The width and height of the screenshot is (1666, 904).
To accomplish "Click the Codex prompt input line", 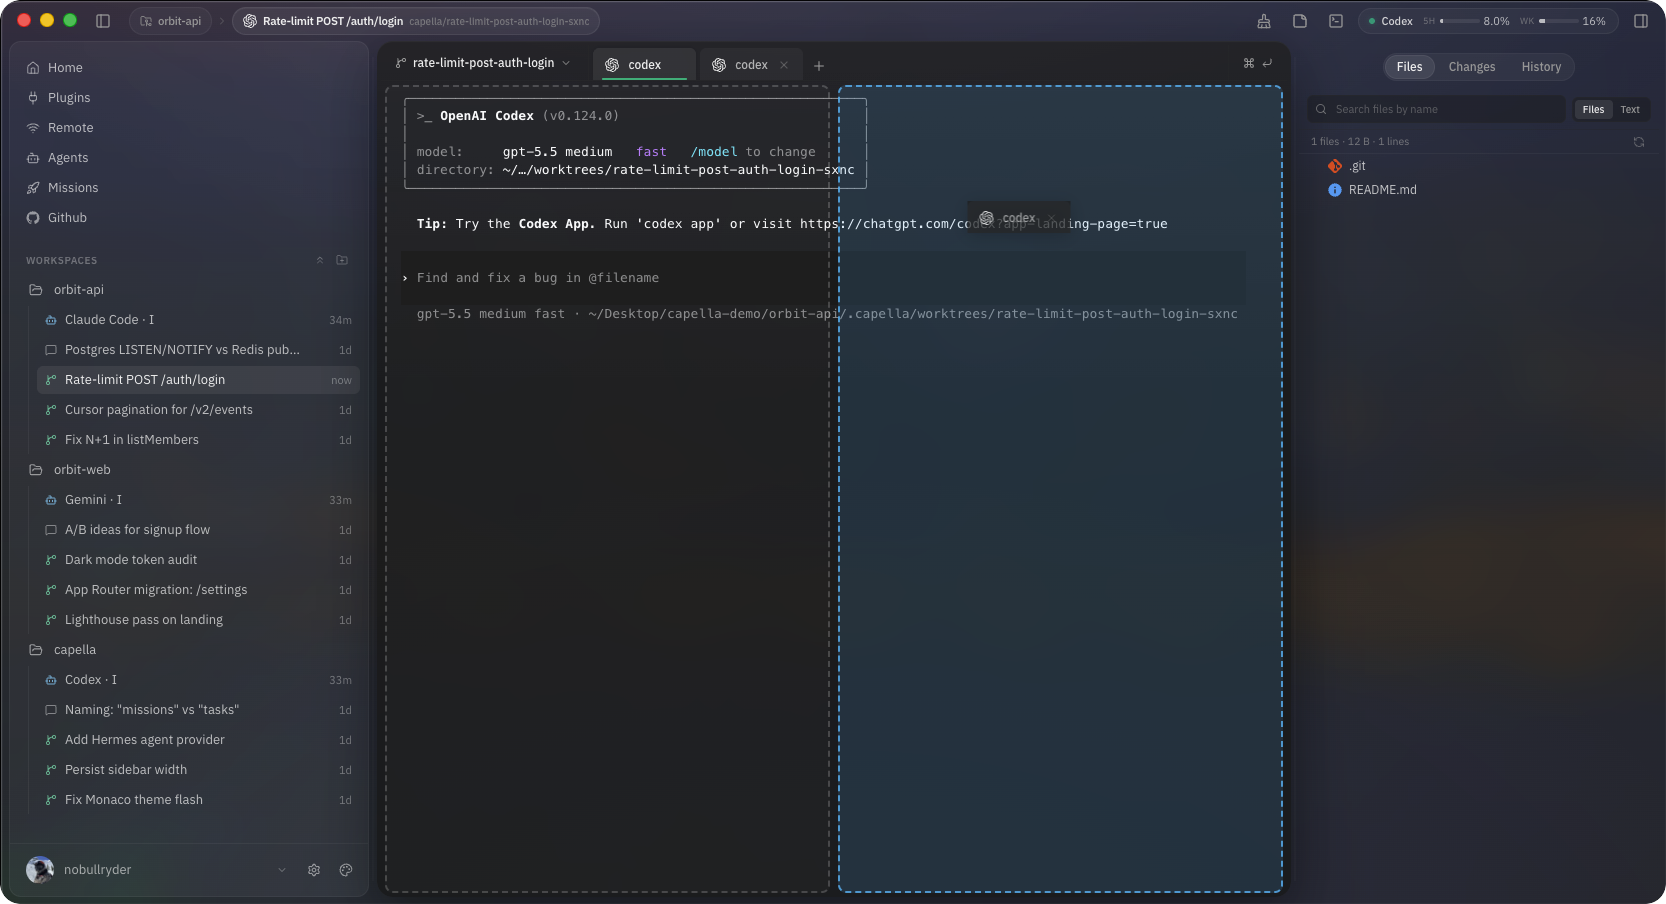I will pos(822,278).
